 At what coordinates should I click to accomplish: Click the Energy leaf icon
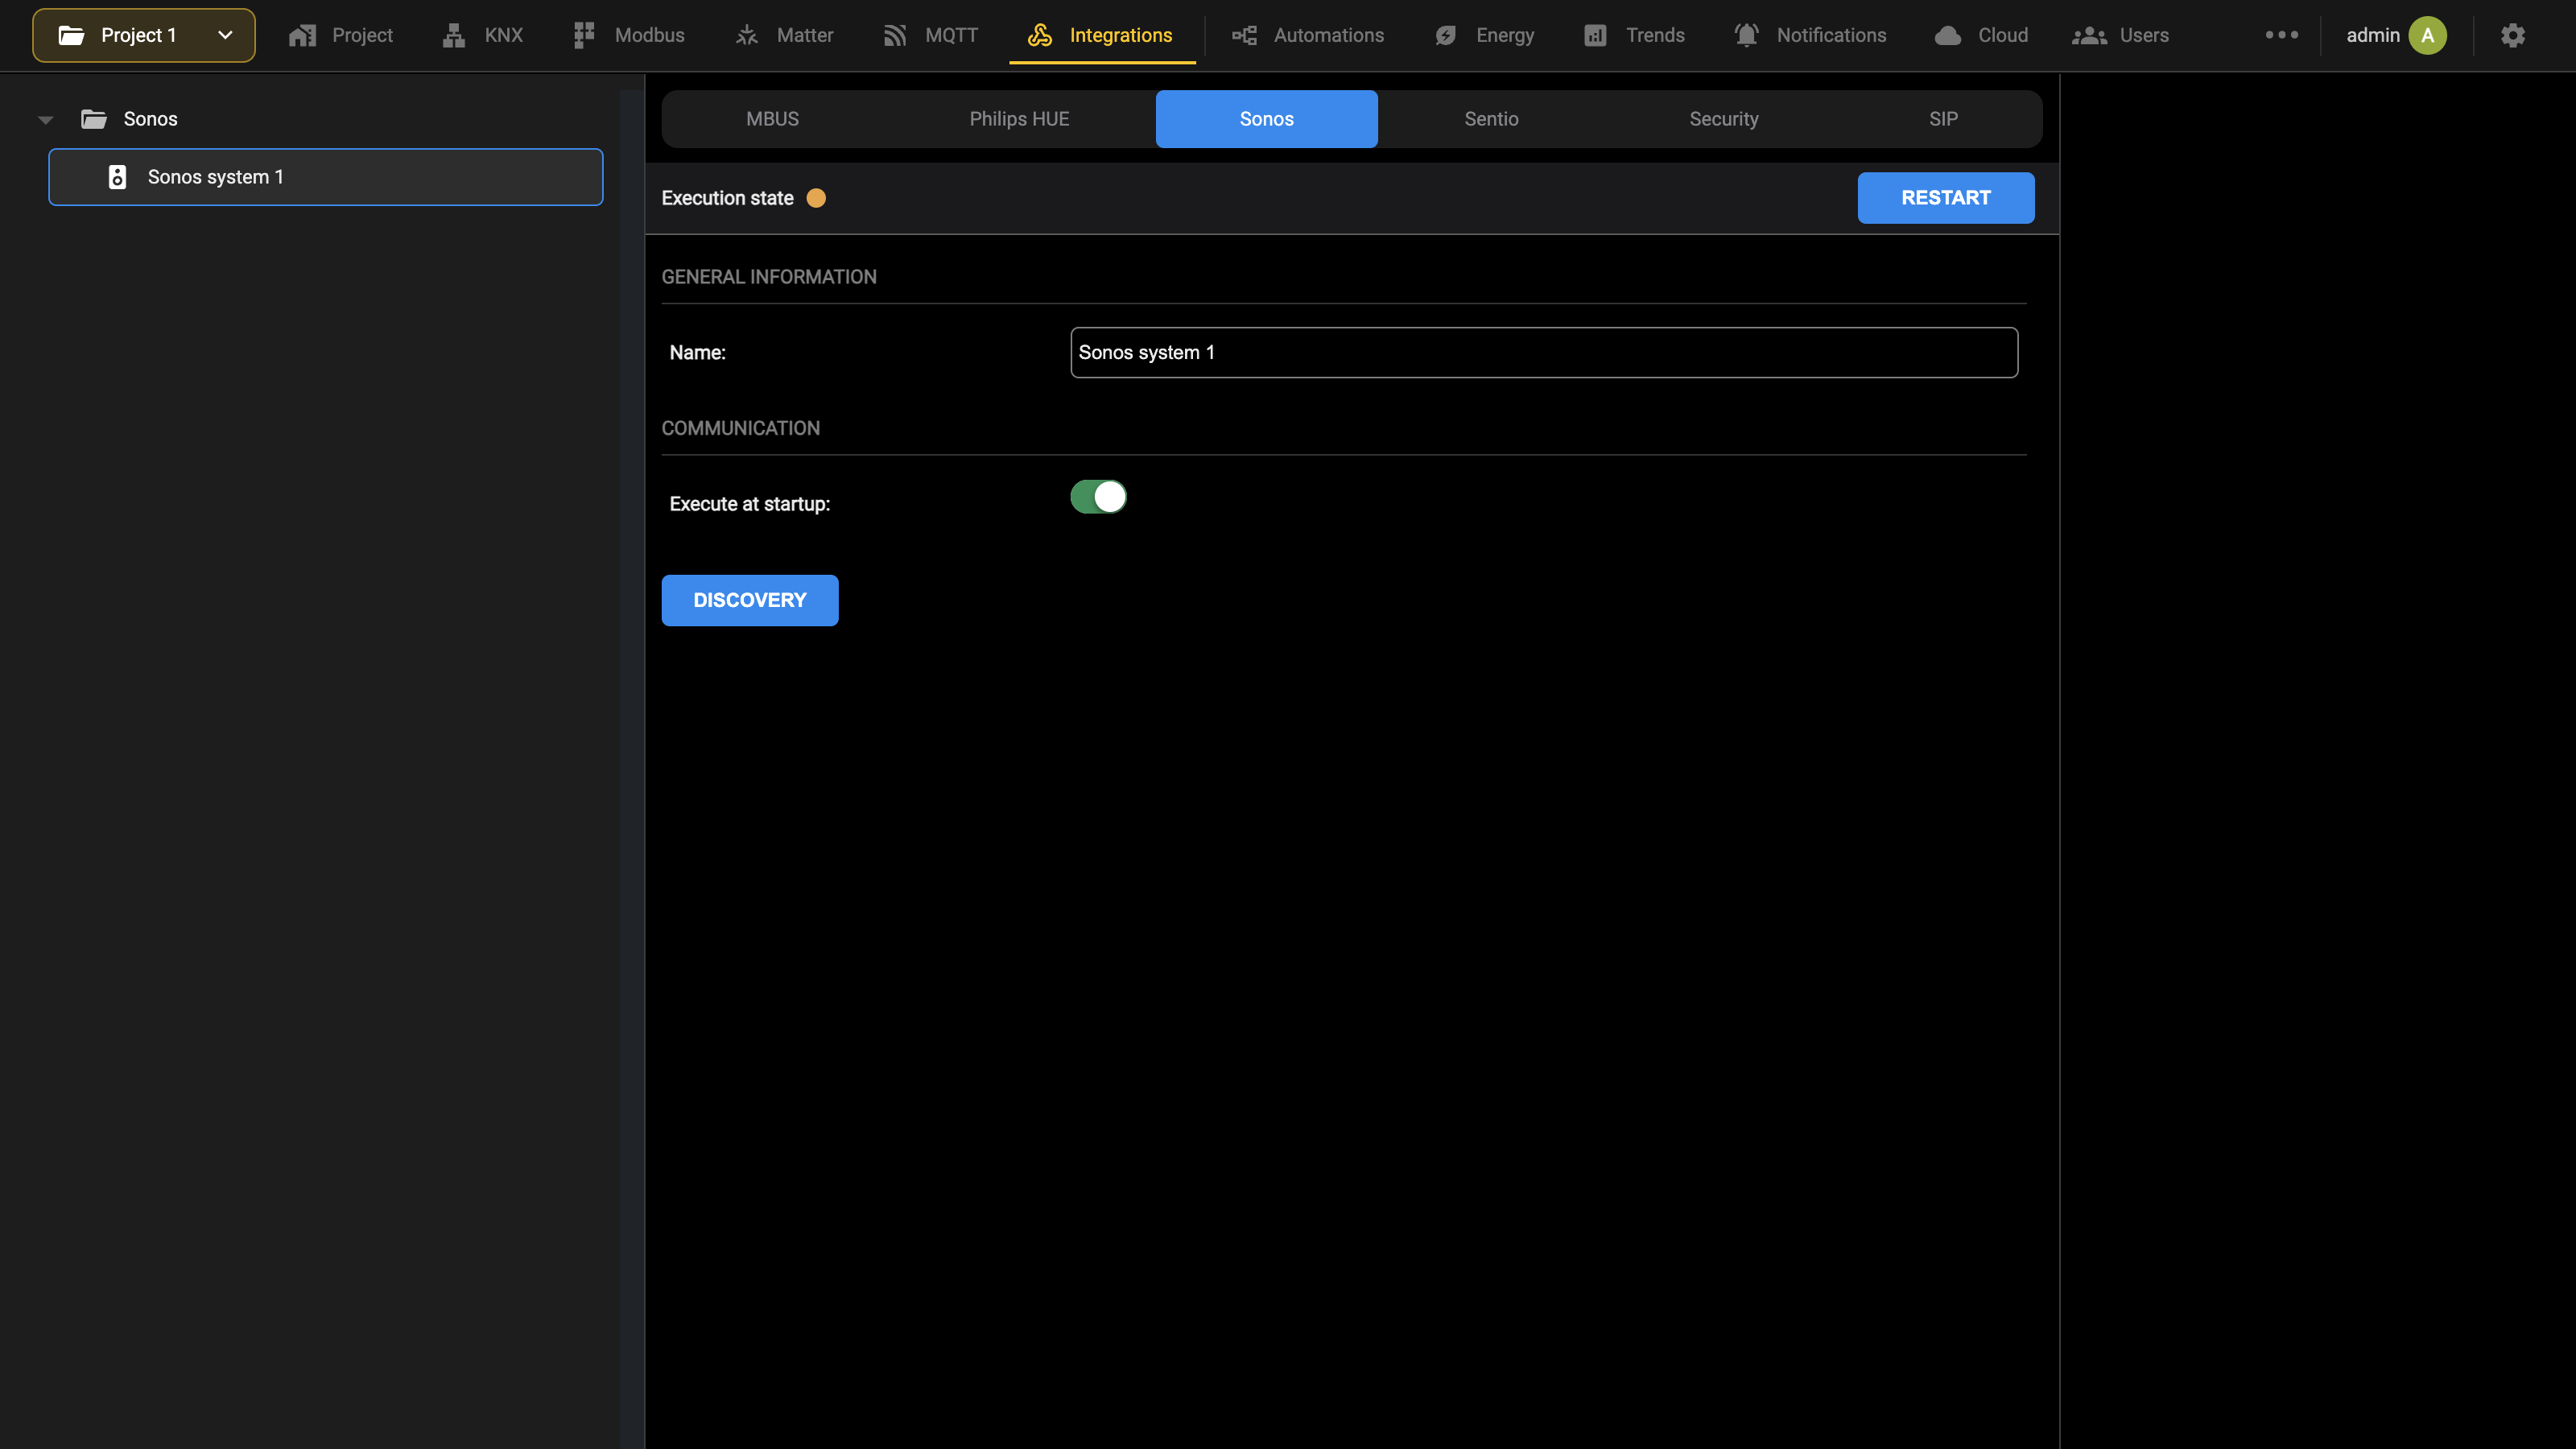coord(1446,35)
